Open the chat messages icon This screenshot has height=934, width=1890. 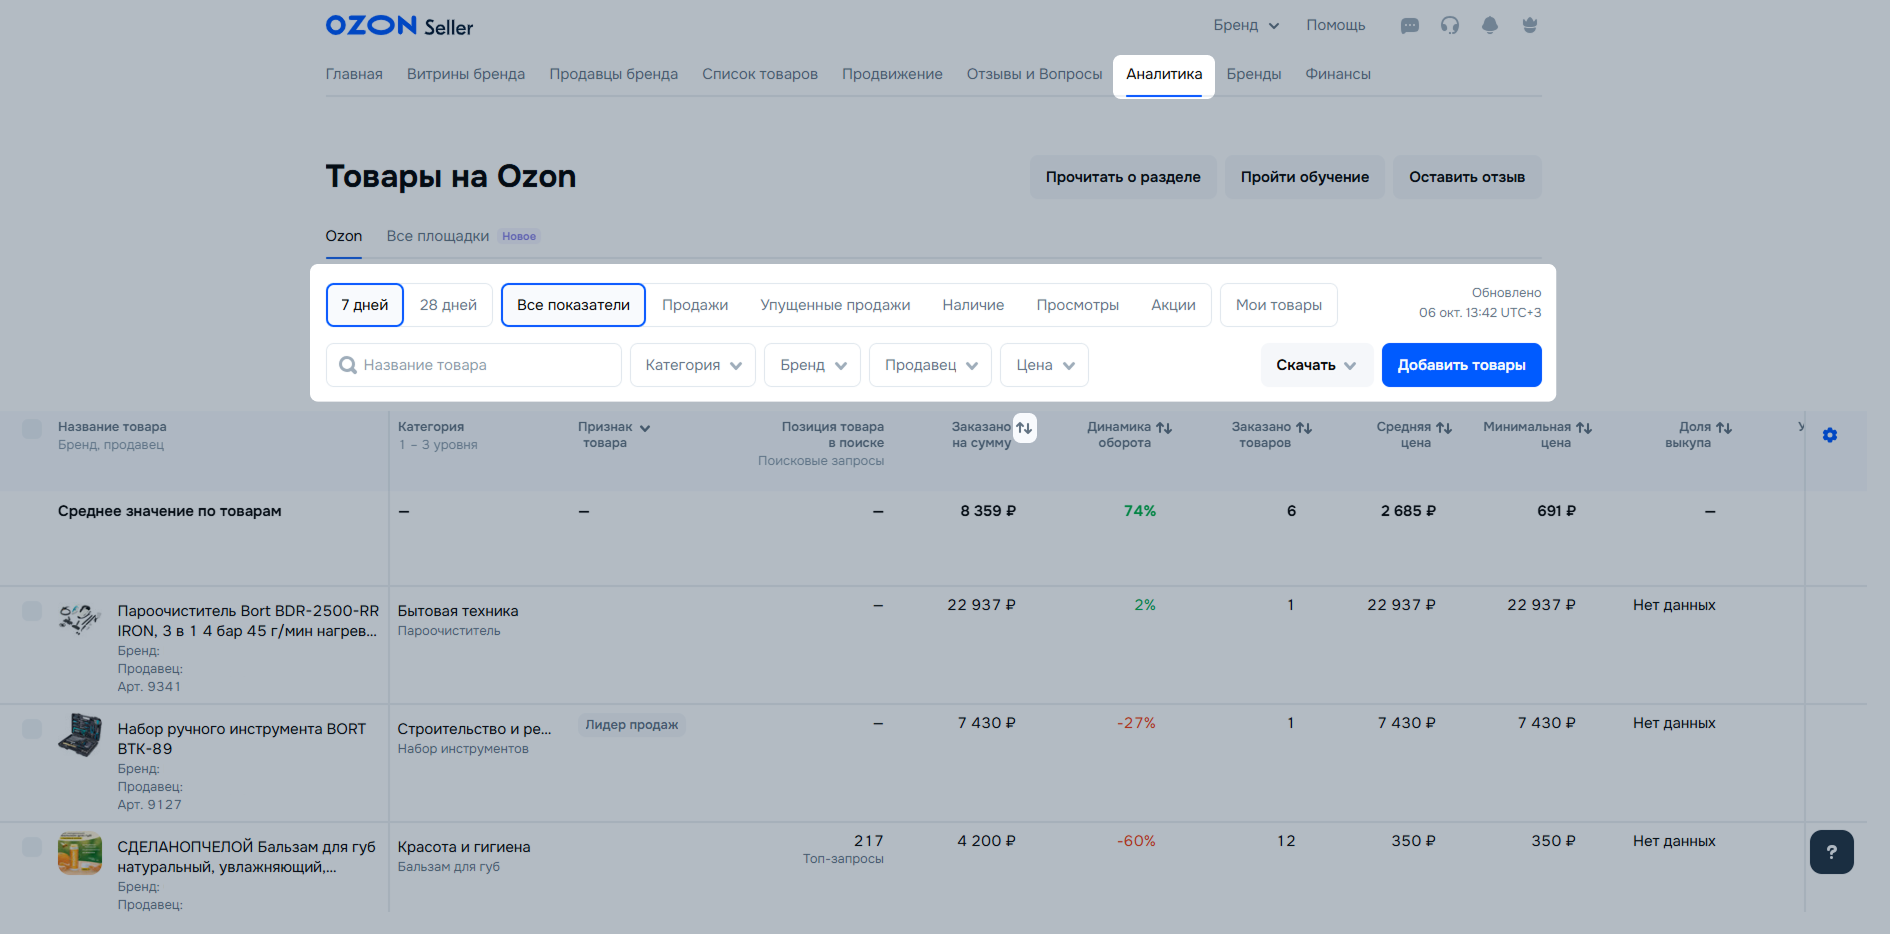click(1409, 26)
